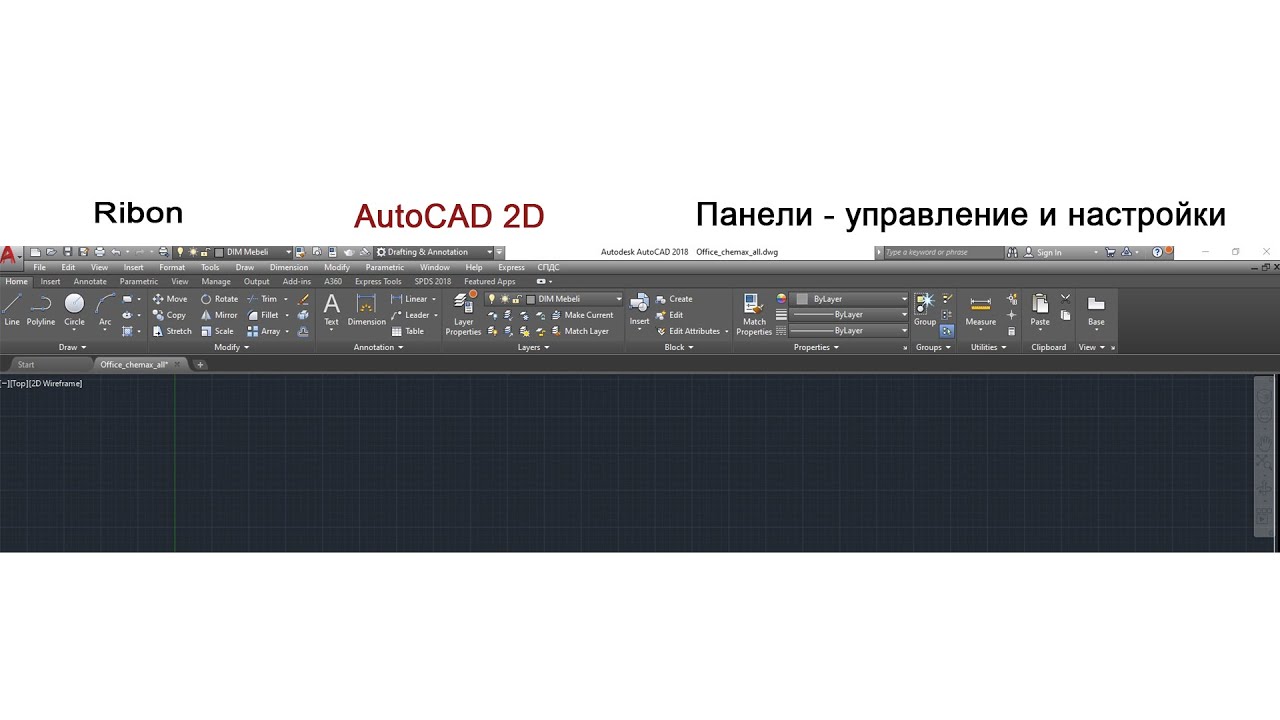The width and height of the screenshot is (1280, 720).
Task: Activate the Rotate command
Action: (219, 299)
